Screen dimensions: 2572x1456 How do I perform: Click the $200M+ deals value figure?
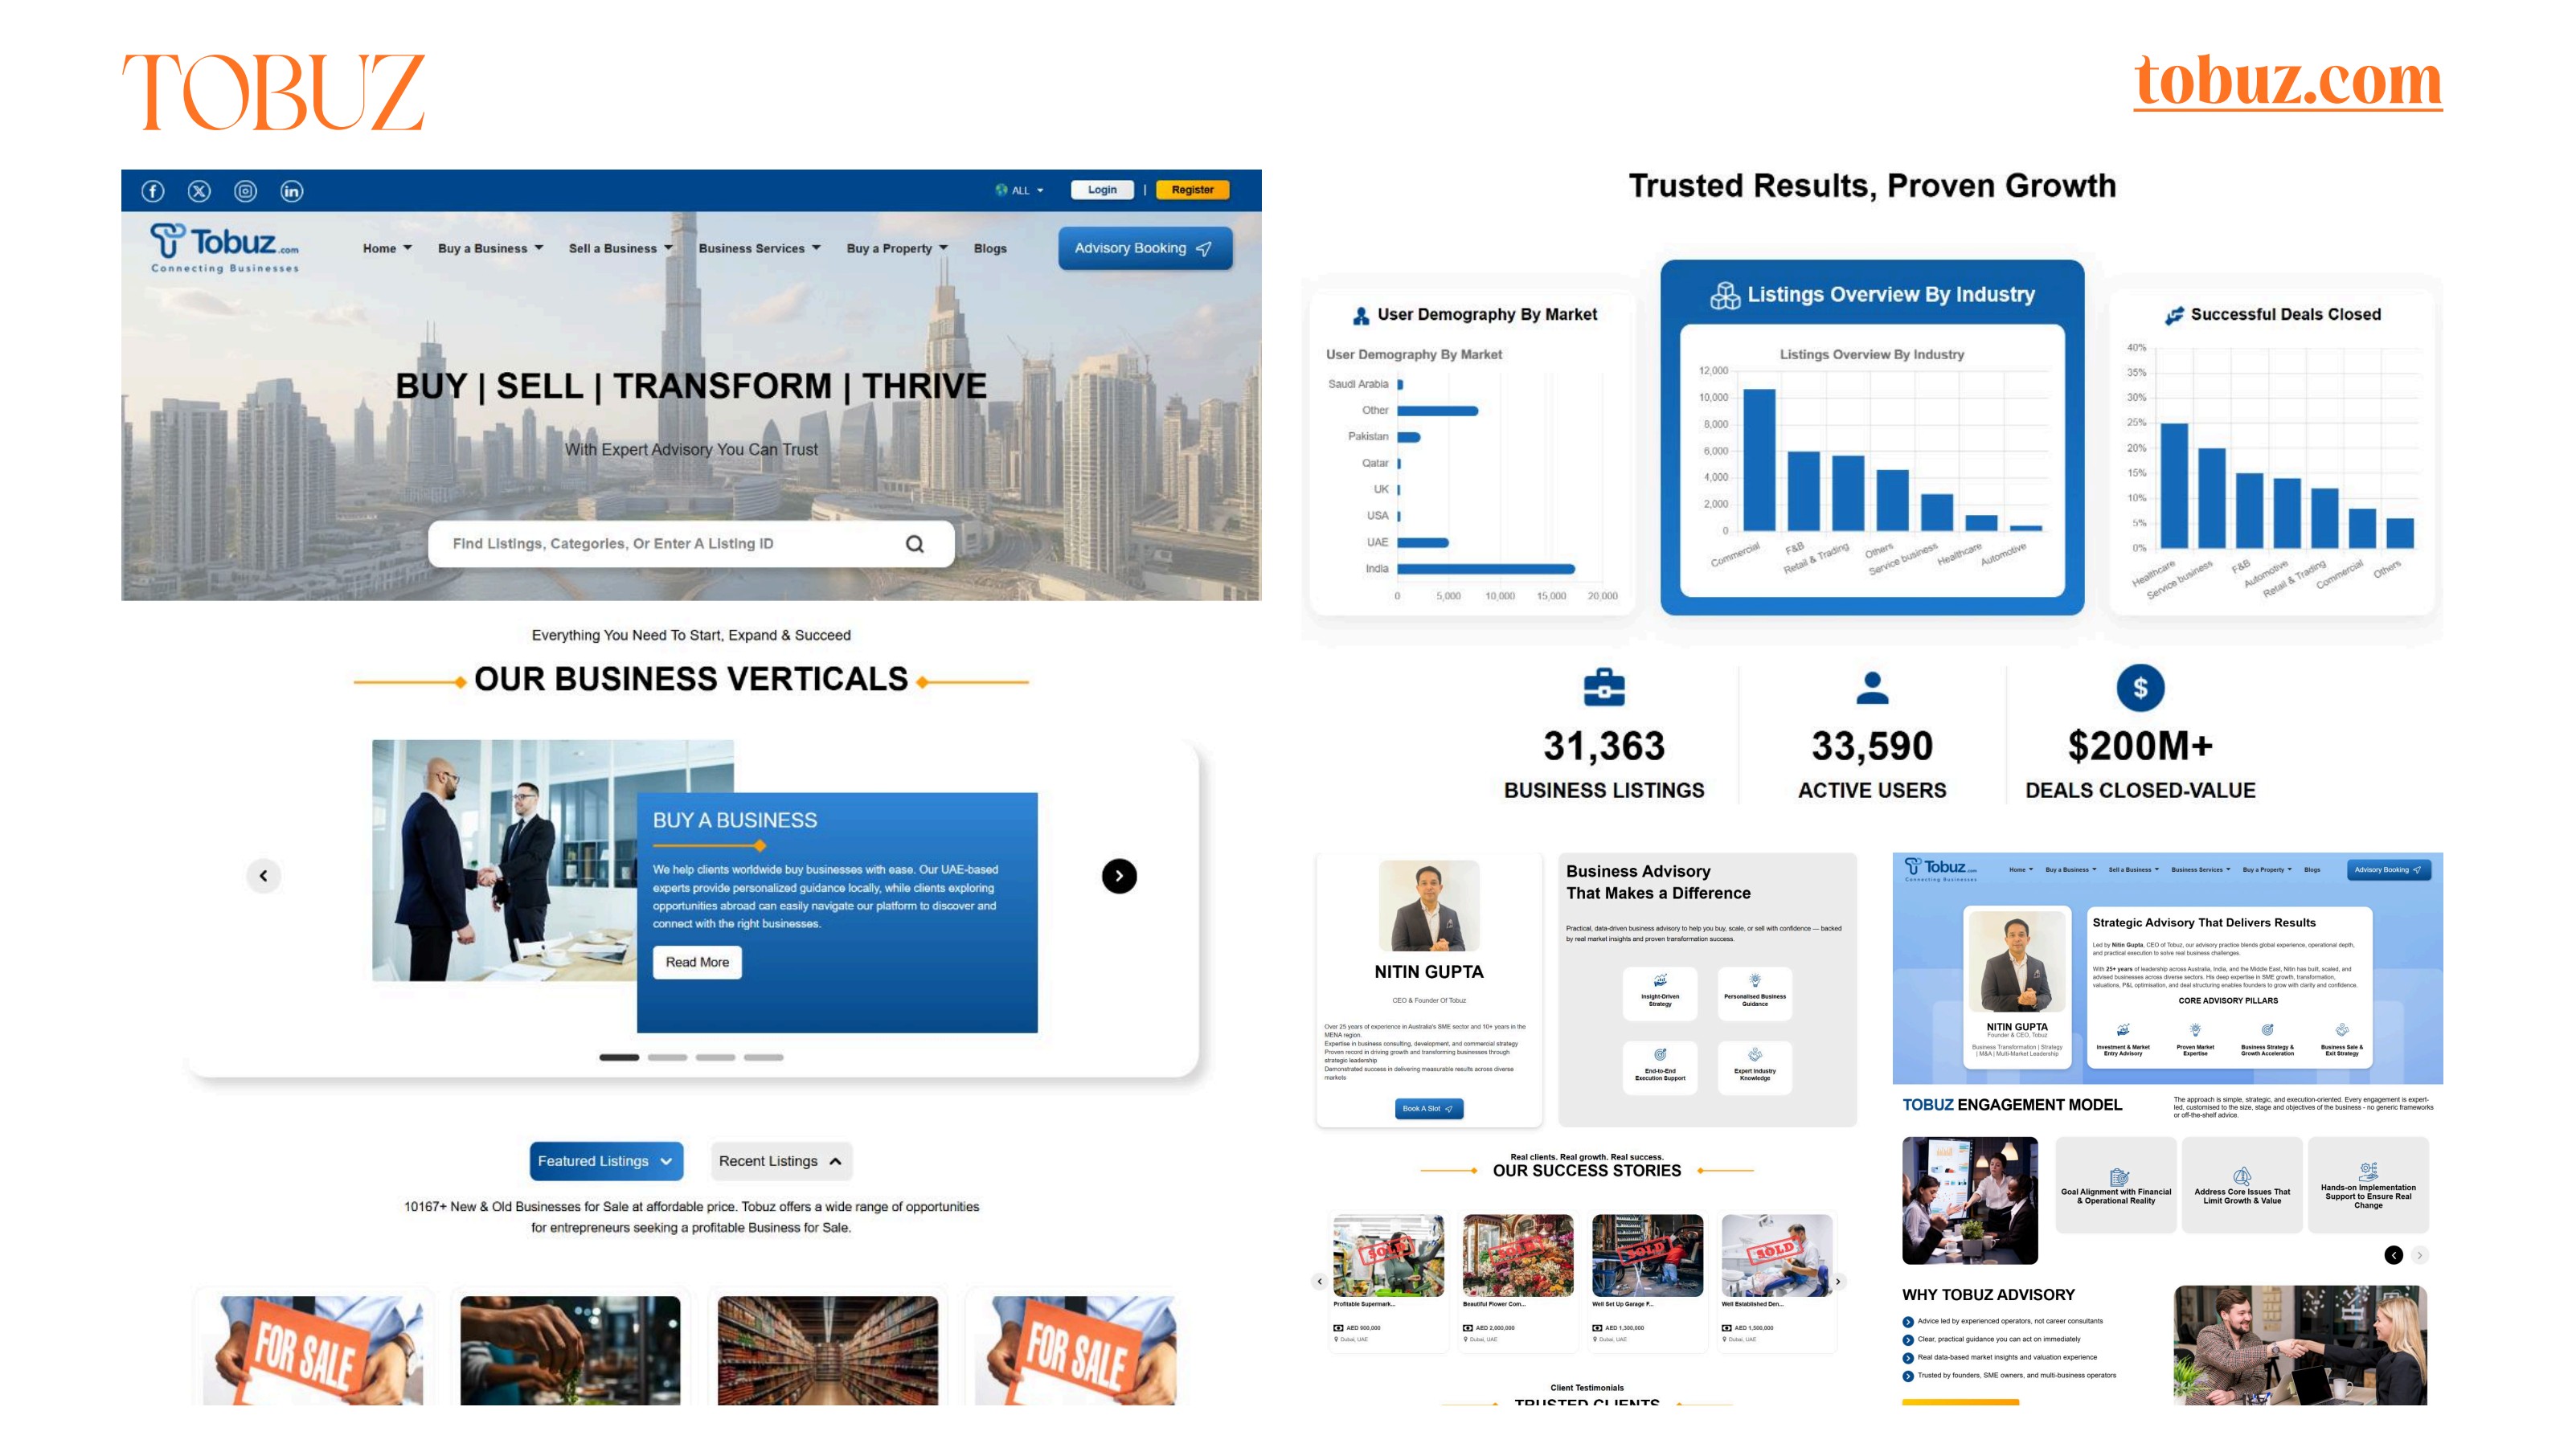pyautogui.click(x=2140, y=746)
